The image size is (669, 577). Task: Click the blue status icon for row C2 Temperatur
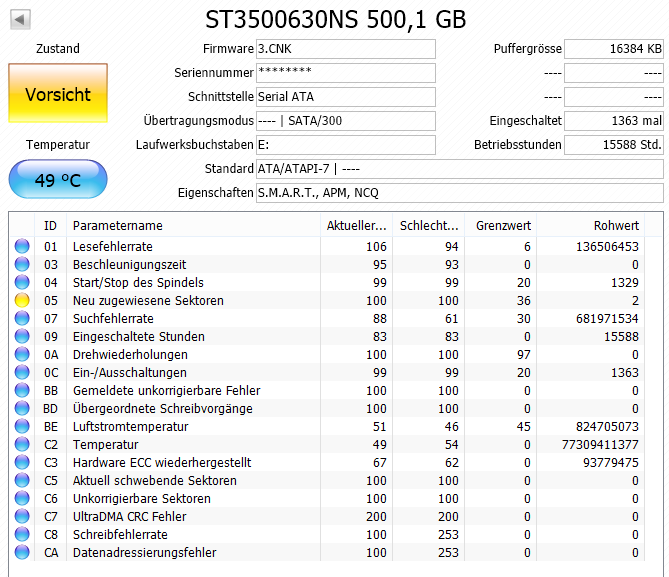(x=22, y=444)
